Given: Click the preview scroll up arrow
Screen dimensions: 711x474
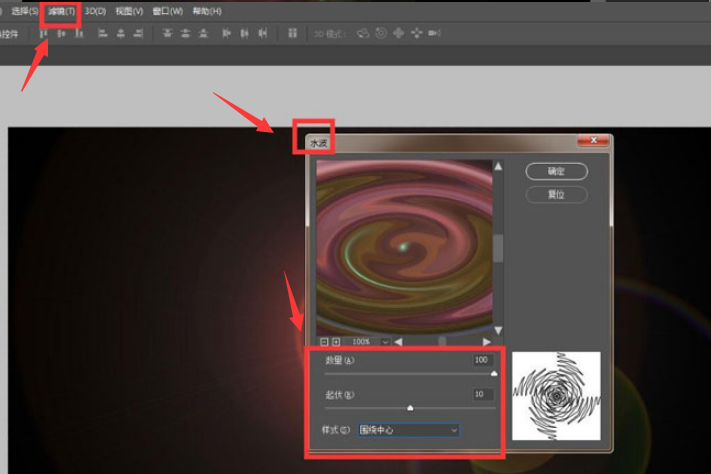Looking at the screenshot, I should 498,166.
